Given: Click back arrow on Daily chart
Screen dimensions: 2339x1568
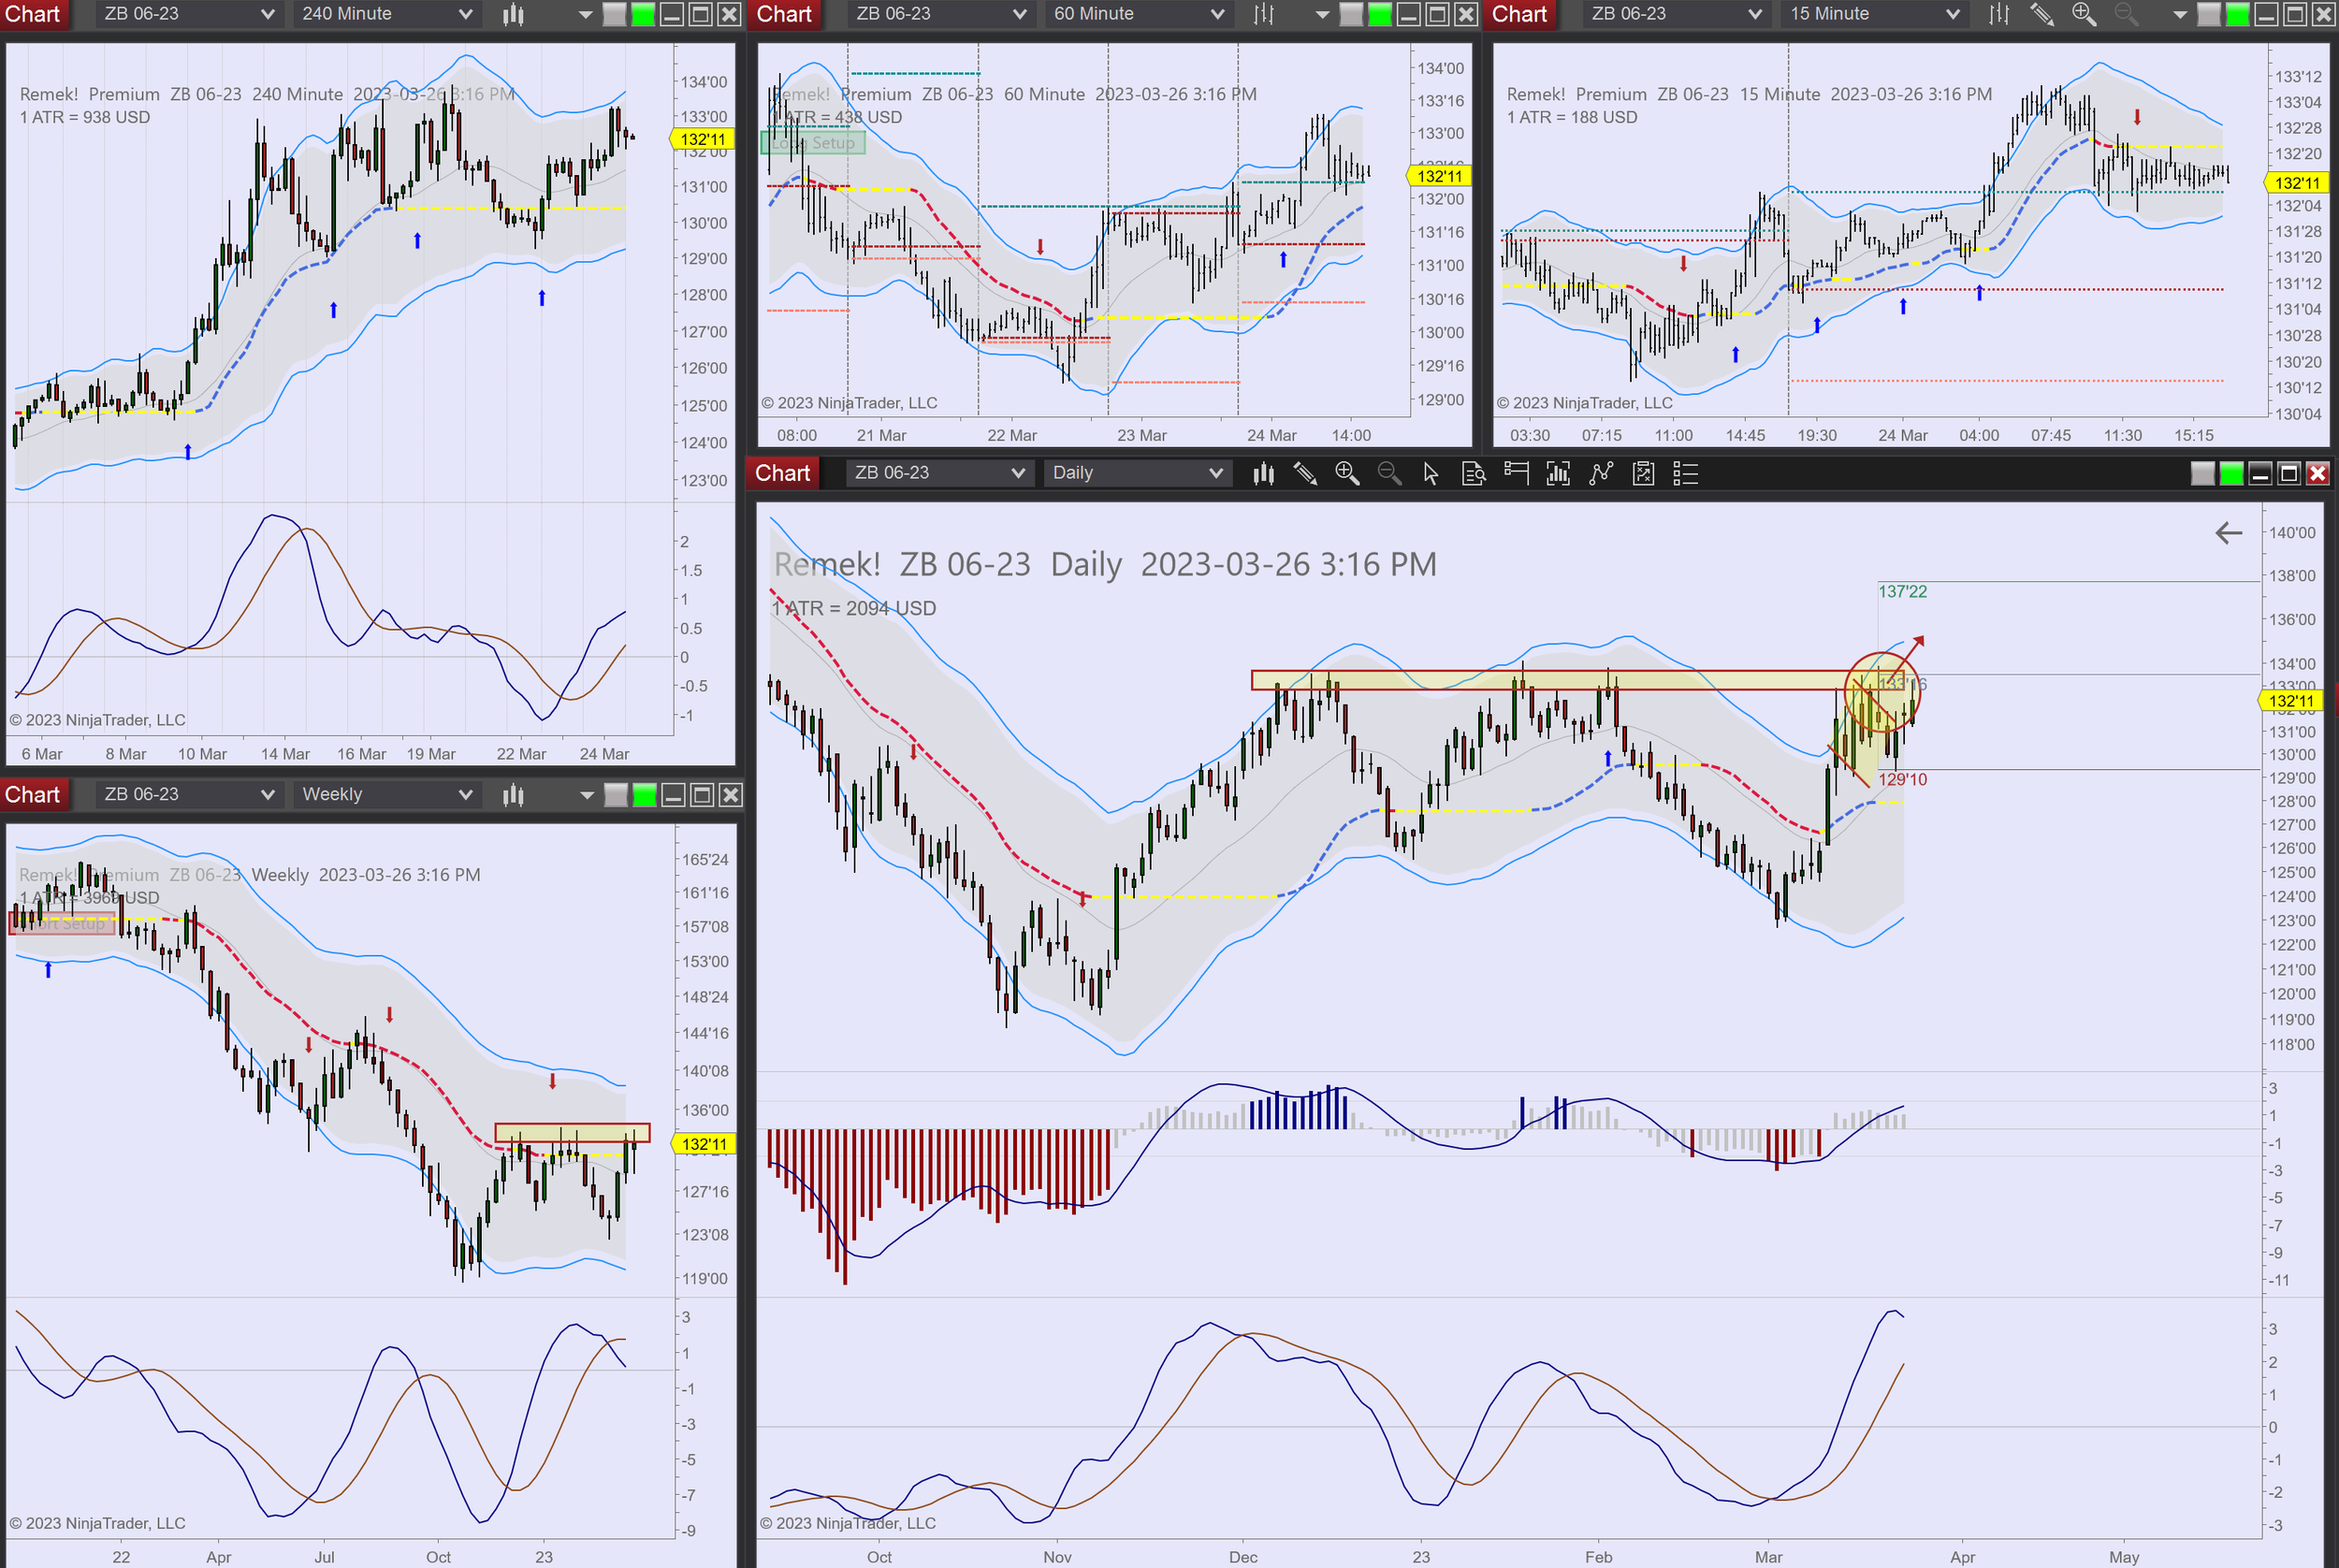Looking at the screenshot, I should click(2228, 533).
